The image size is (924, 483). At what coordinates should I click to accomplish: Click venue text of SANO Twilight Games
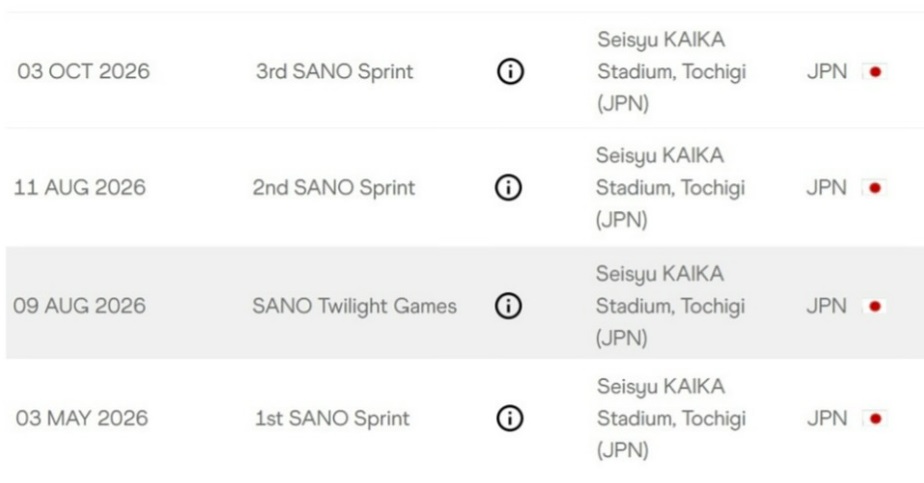(x=670, y=306)
